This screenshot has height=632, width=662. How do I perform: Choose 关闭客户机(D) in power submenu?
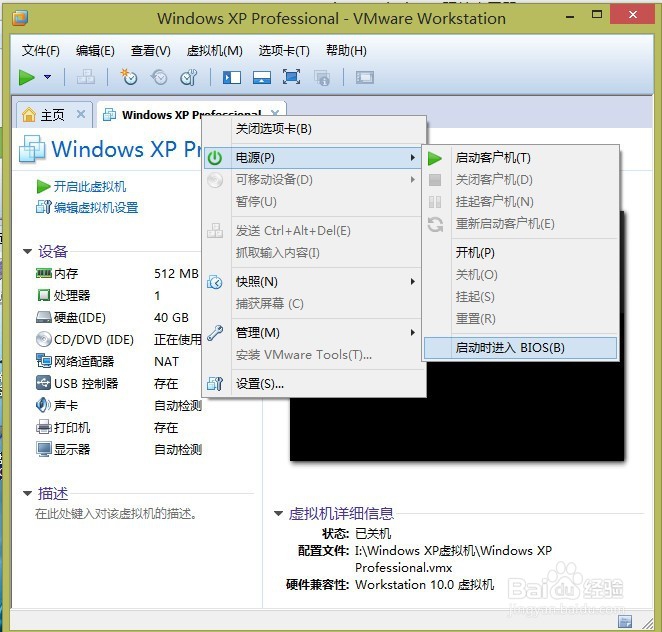pos(521,180)
